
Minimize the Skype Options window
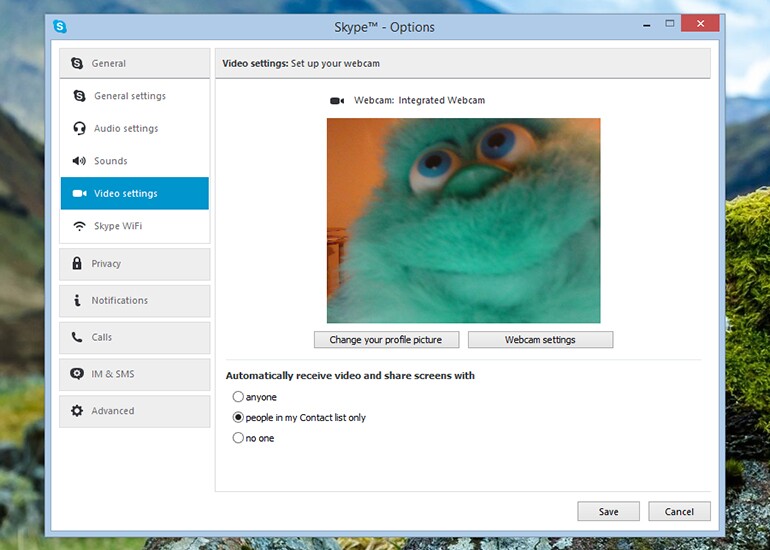[x=647, y=25]
